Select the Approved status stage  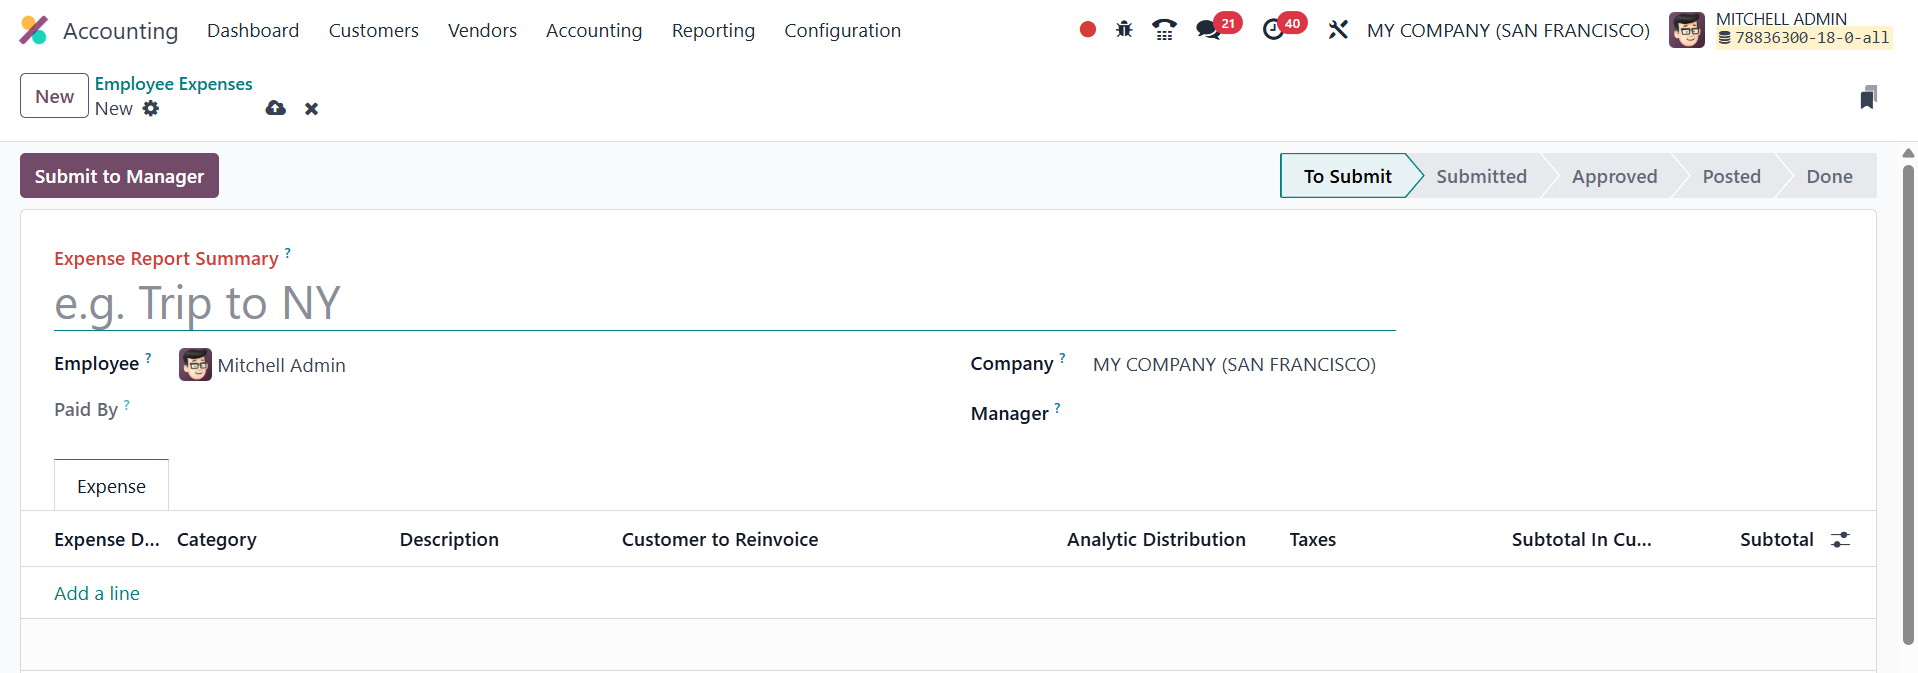point(1614,176)
